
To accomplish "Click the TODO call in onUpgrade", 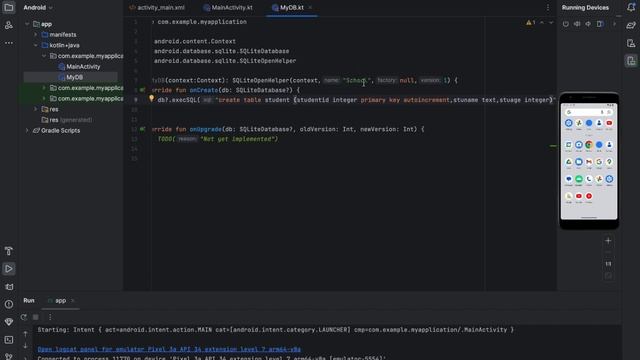I will (218, 139).
